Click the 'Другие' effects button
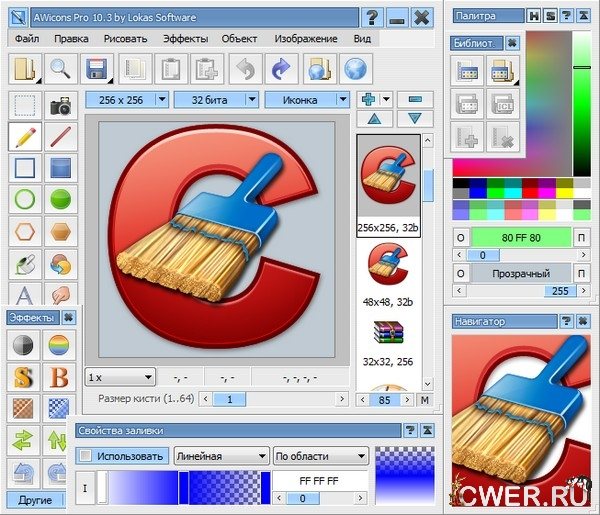600x515 pixels. coord(37,499)
